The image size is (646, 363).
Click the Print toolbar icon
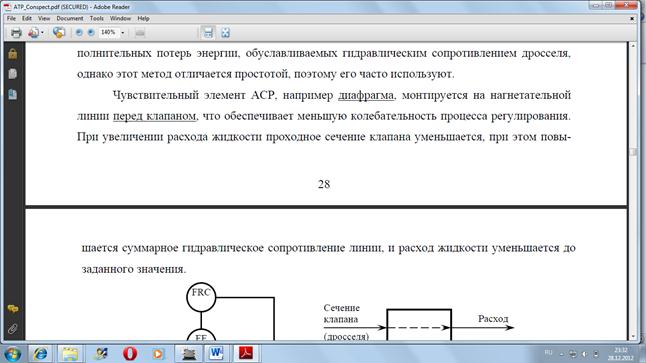(16, 33)
